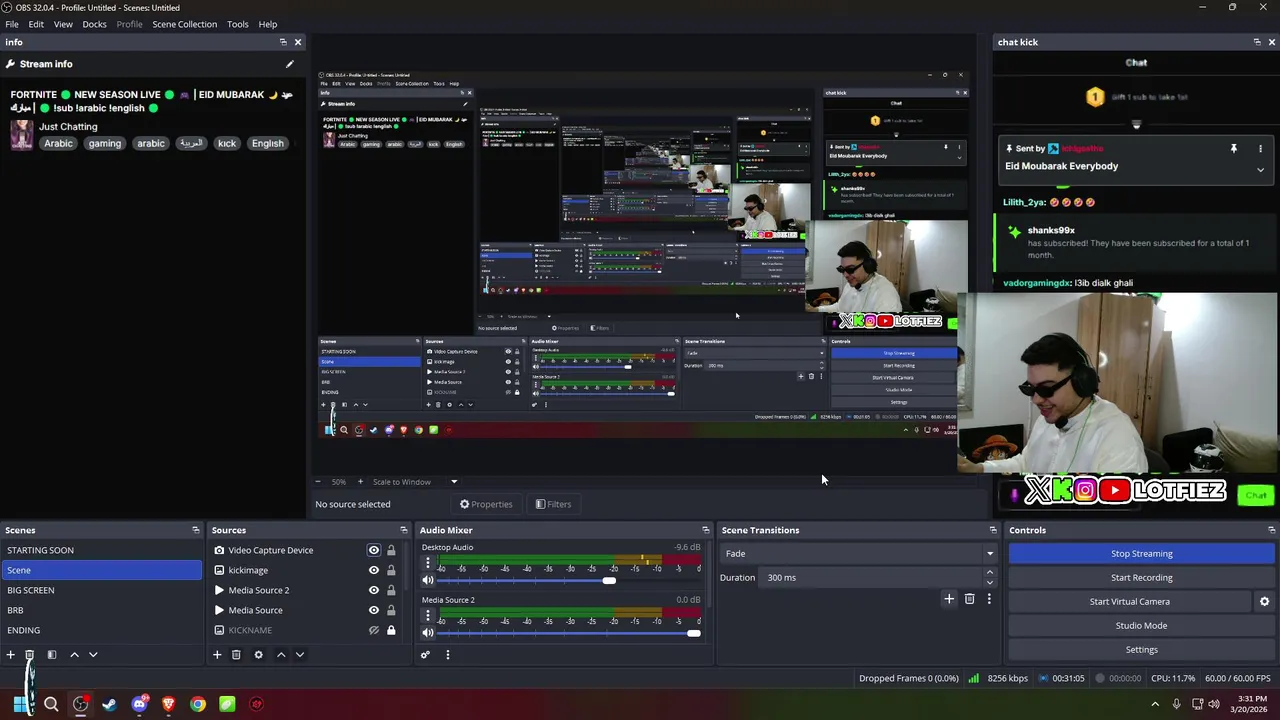Screen dimensions: 1280x720
Task: Undock the Controls panel icon
Action: (1272, 530)
